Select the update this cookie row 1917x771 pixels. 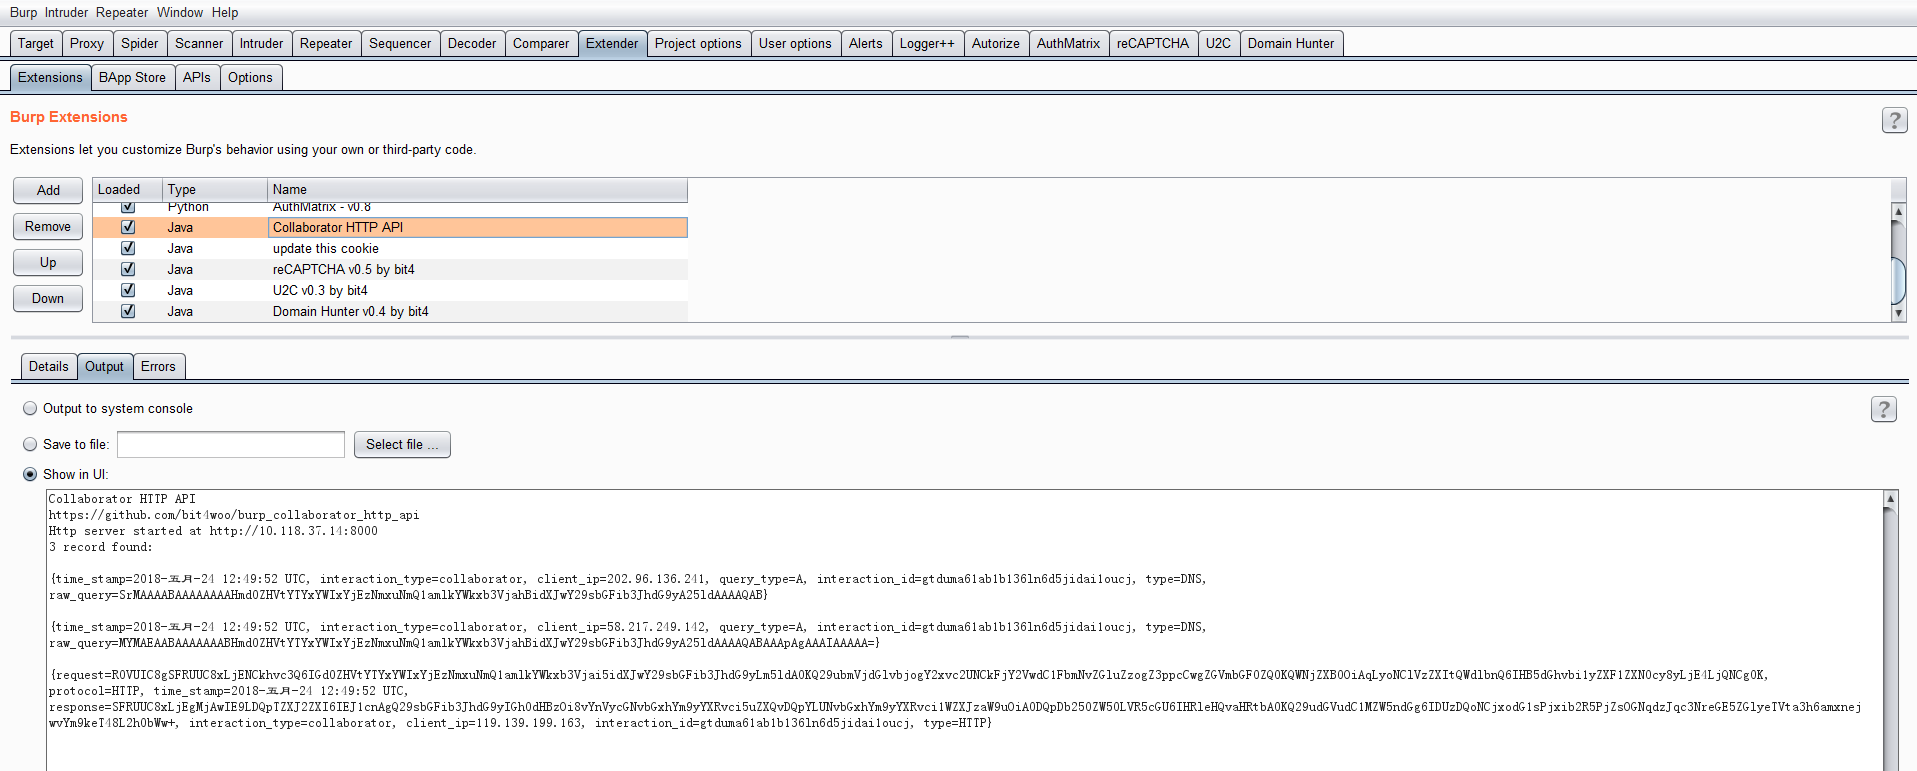(x=390, y=248)
